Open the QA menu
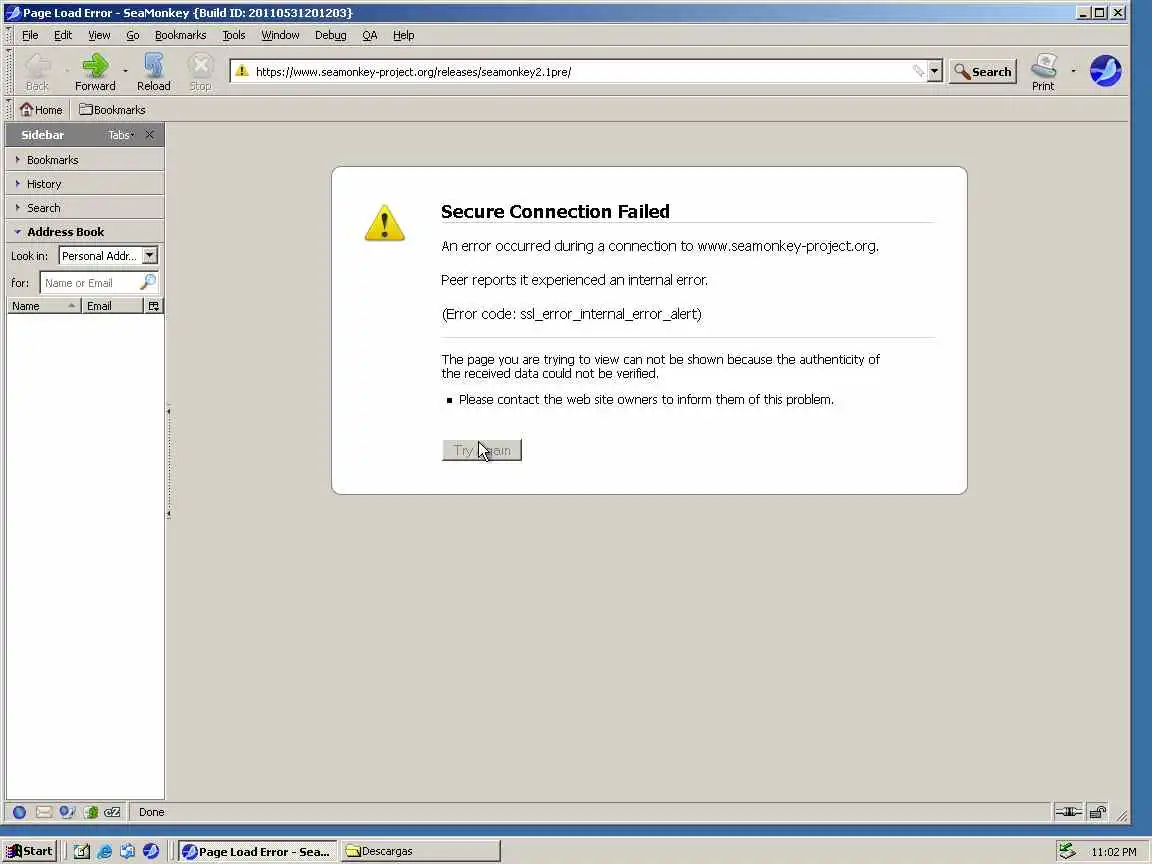 point(370,35)
